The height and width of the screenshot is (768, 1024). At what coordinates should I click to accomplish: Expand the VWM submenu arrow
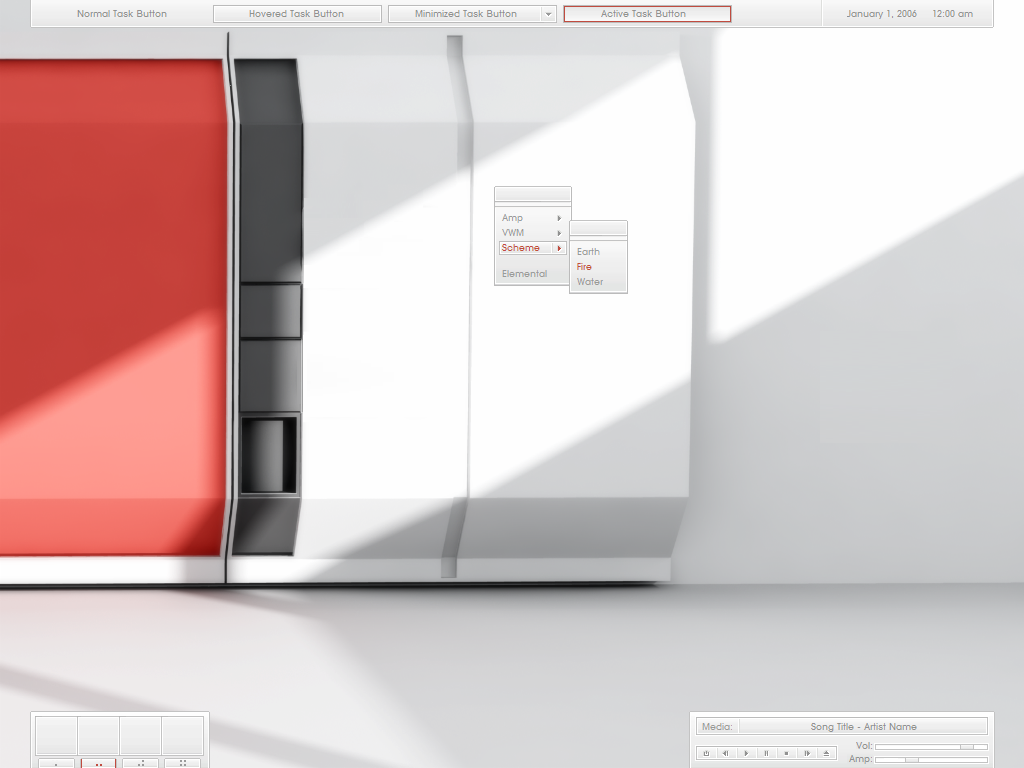point(559,233)
